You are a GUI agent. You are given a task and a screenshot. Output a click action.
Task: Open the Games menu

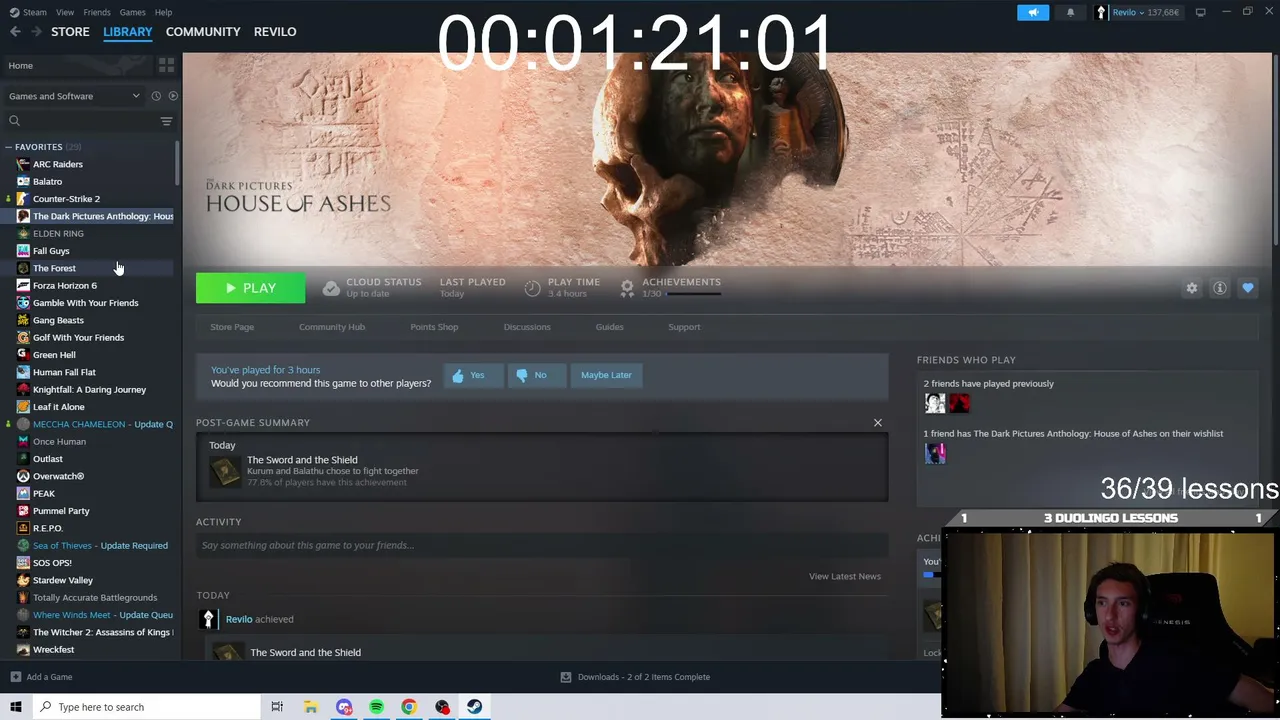coord(132,12)
